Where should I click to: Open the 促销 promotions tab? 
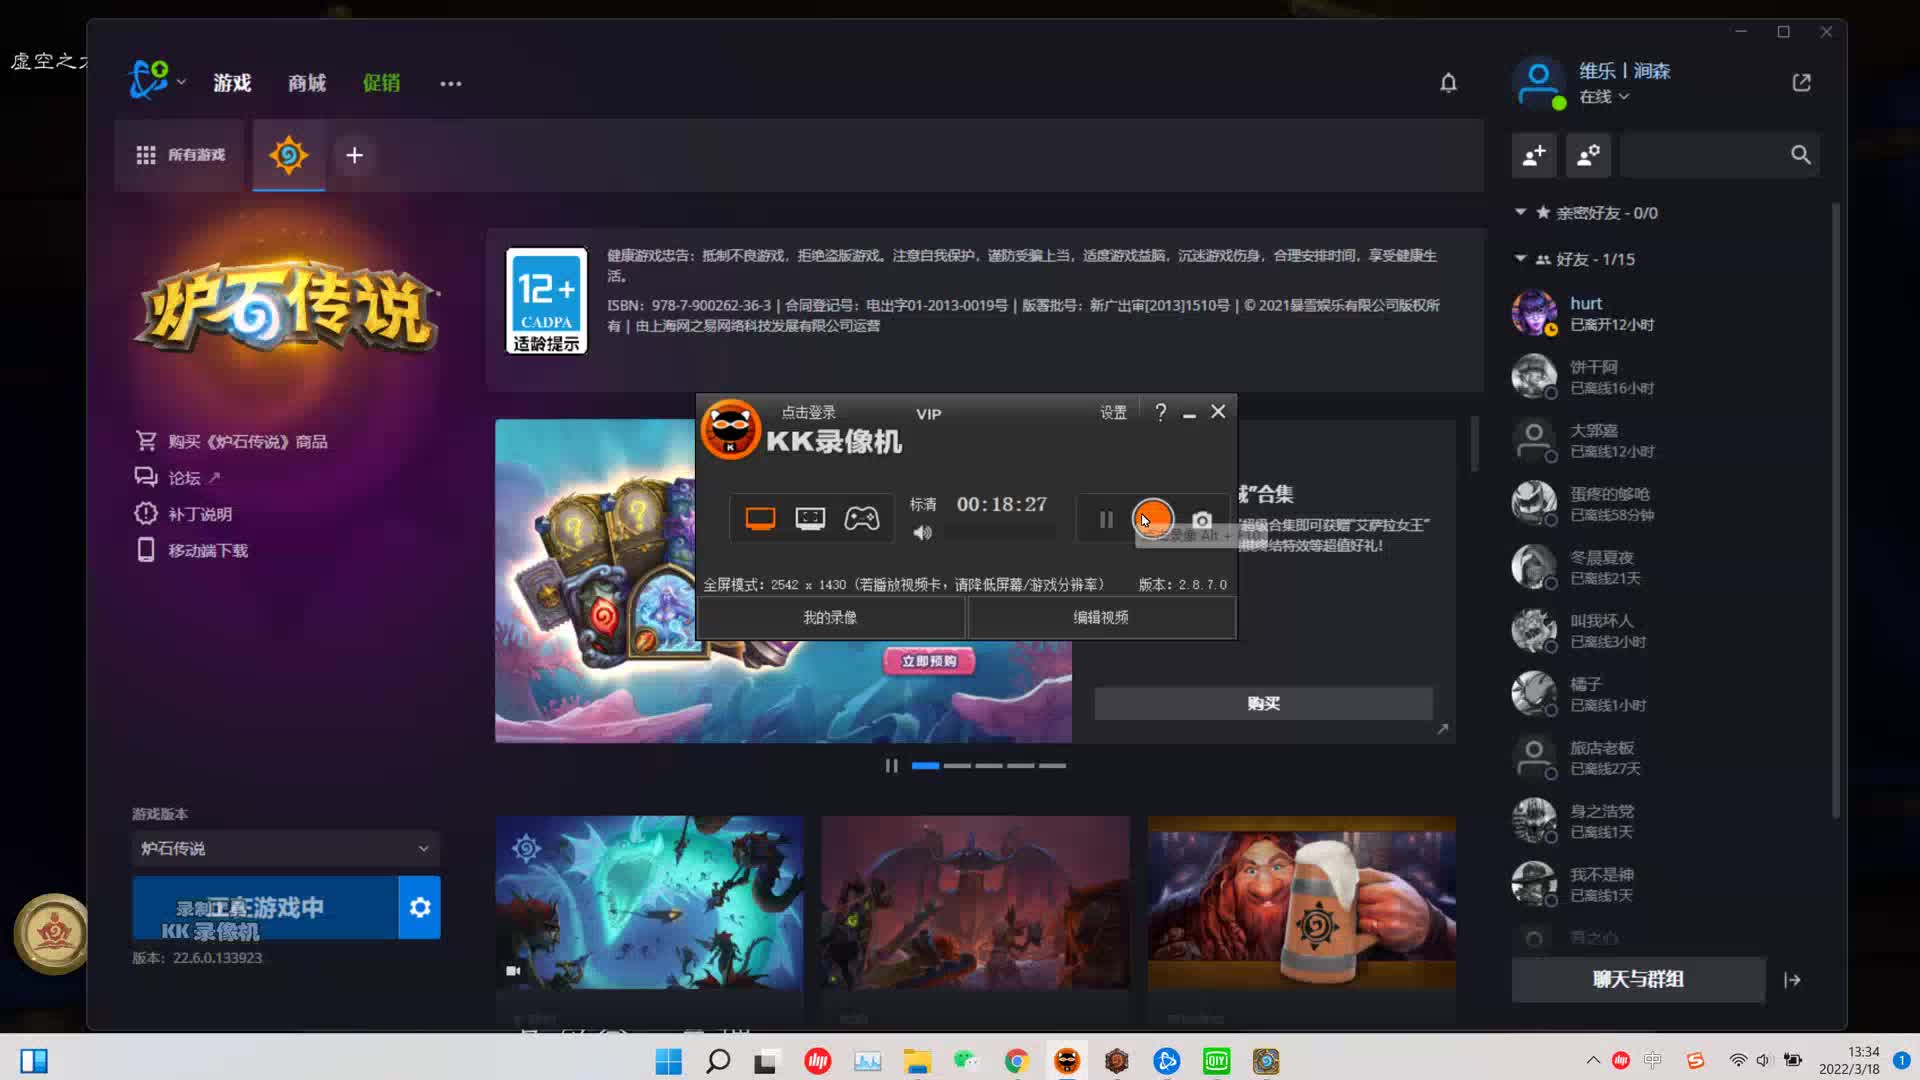(381, 83)
